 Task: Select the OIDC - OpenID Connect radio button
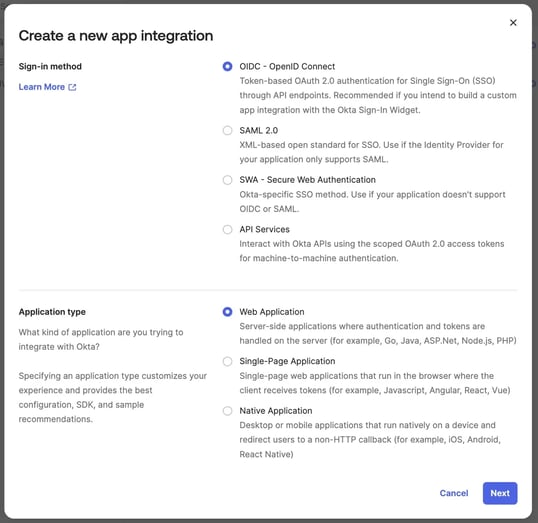(227, 66)
